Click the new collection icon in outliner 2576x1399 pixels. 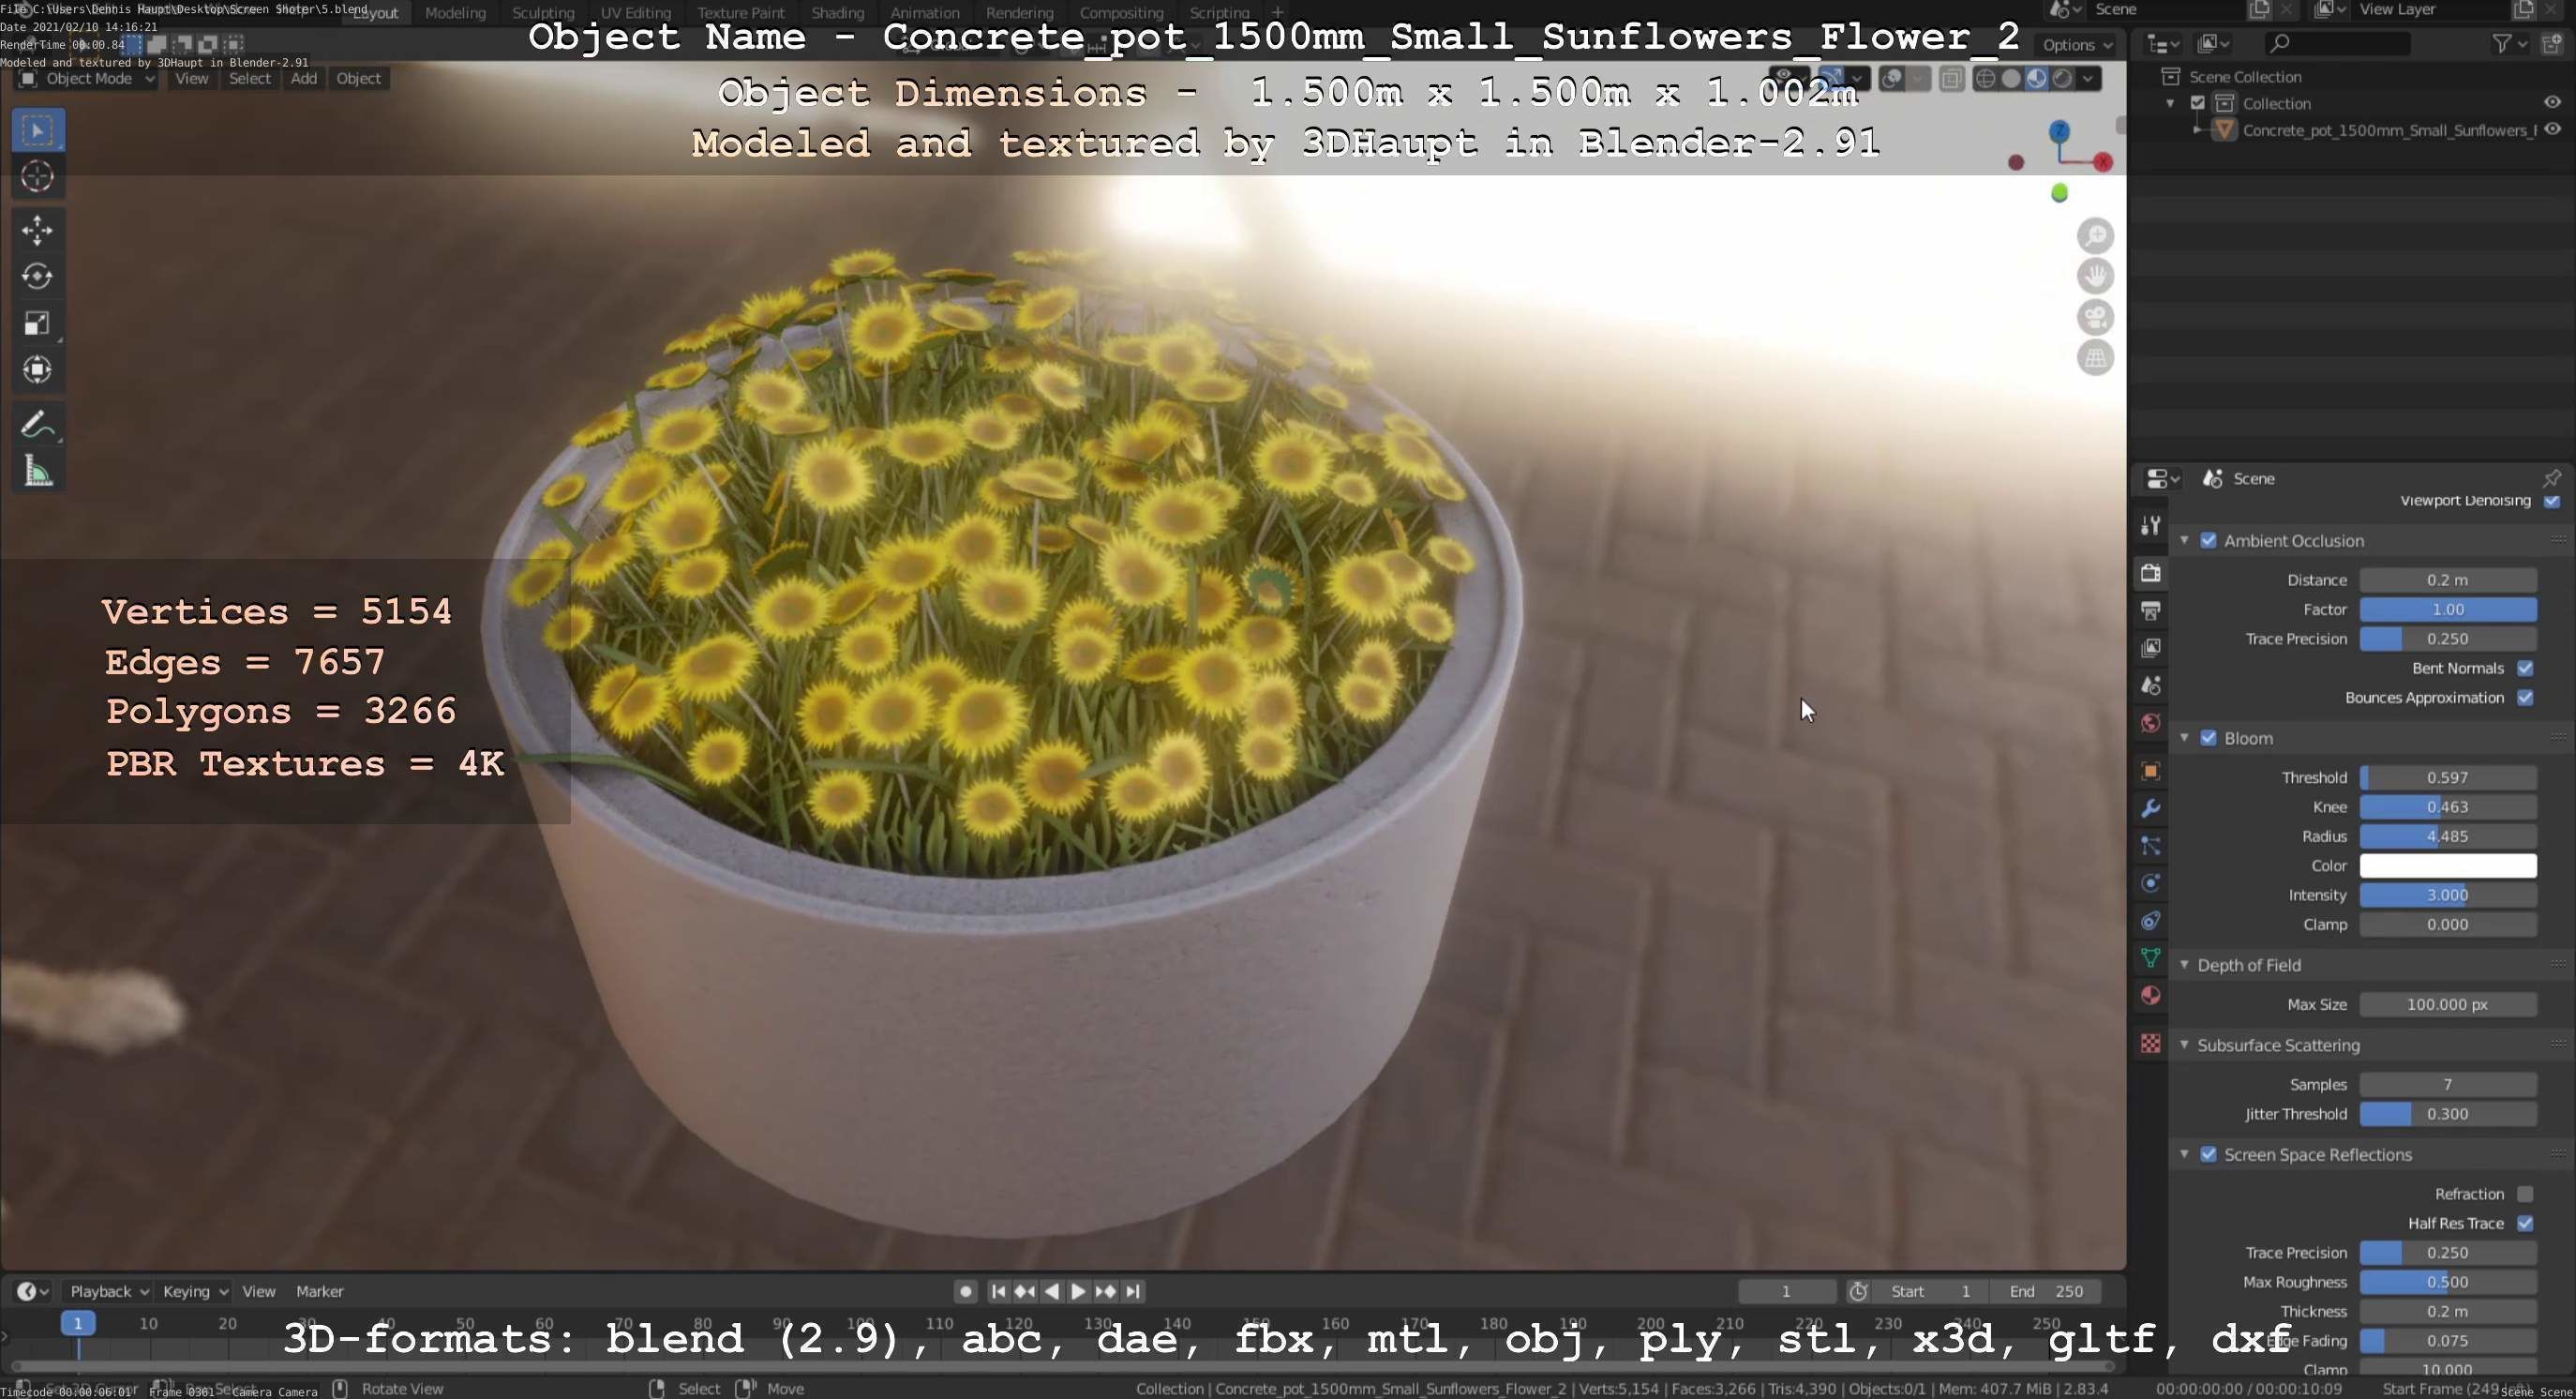point(2551,43)
